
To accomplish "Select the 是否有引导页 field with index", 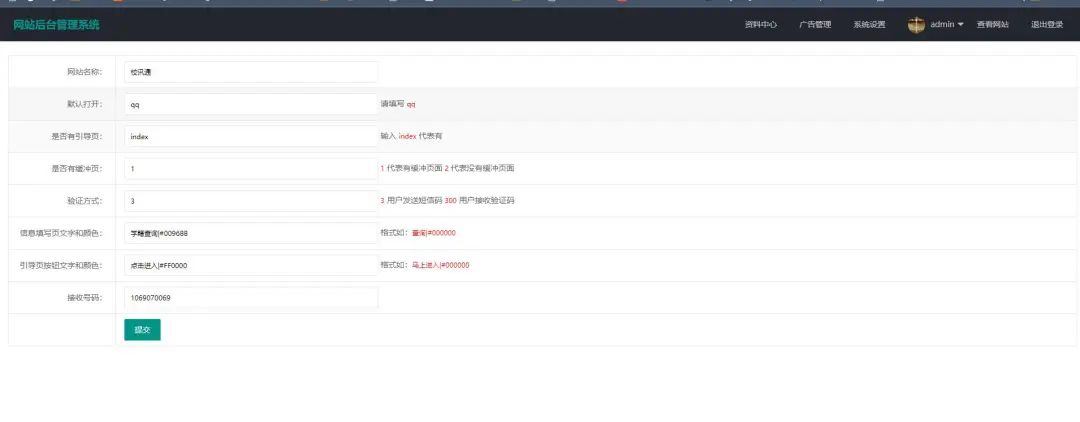I will [x=251, y=136].
